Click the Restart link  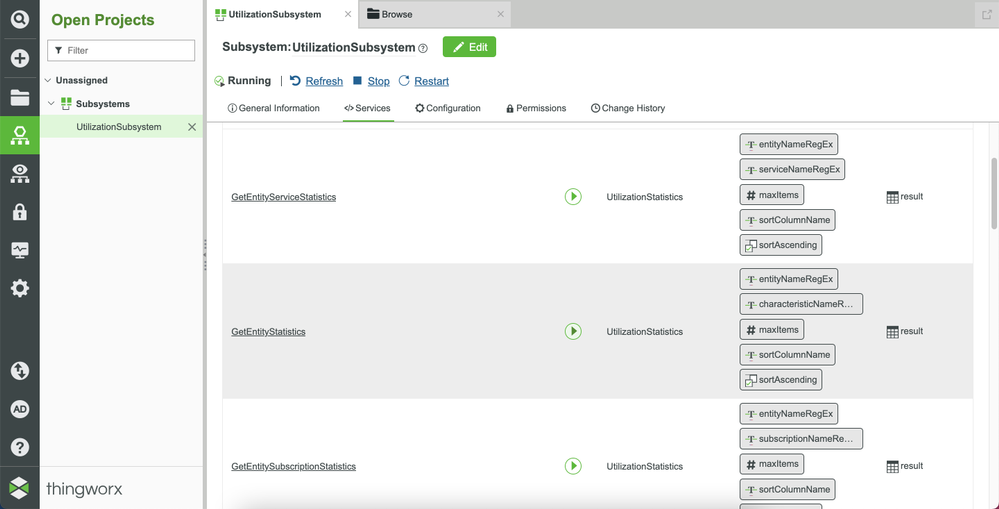point(431,81)
